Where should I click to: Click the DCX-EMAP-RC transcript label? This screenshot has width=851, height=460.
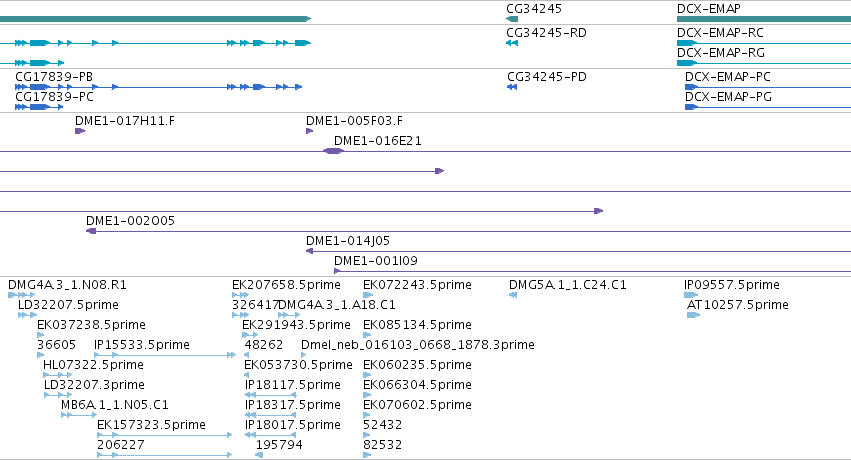[720, 33]
